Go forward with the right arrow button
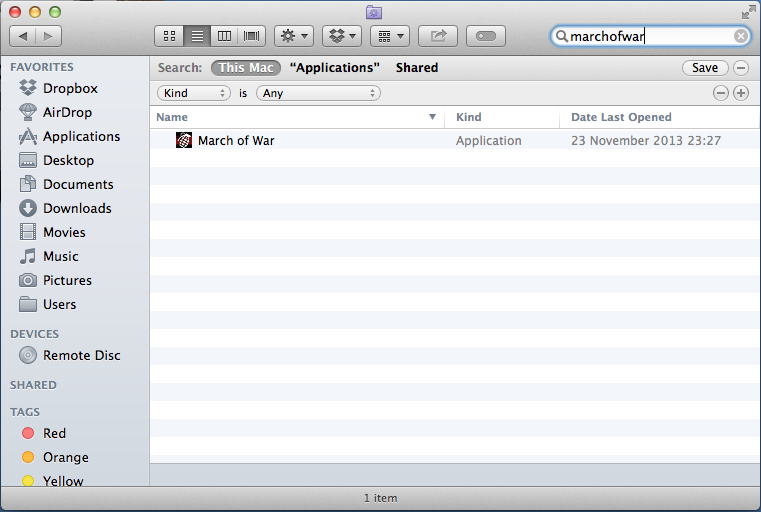The image size is (761, 512). pos(49,36)
